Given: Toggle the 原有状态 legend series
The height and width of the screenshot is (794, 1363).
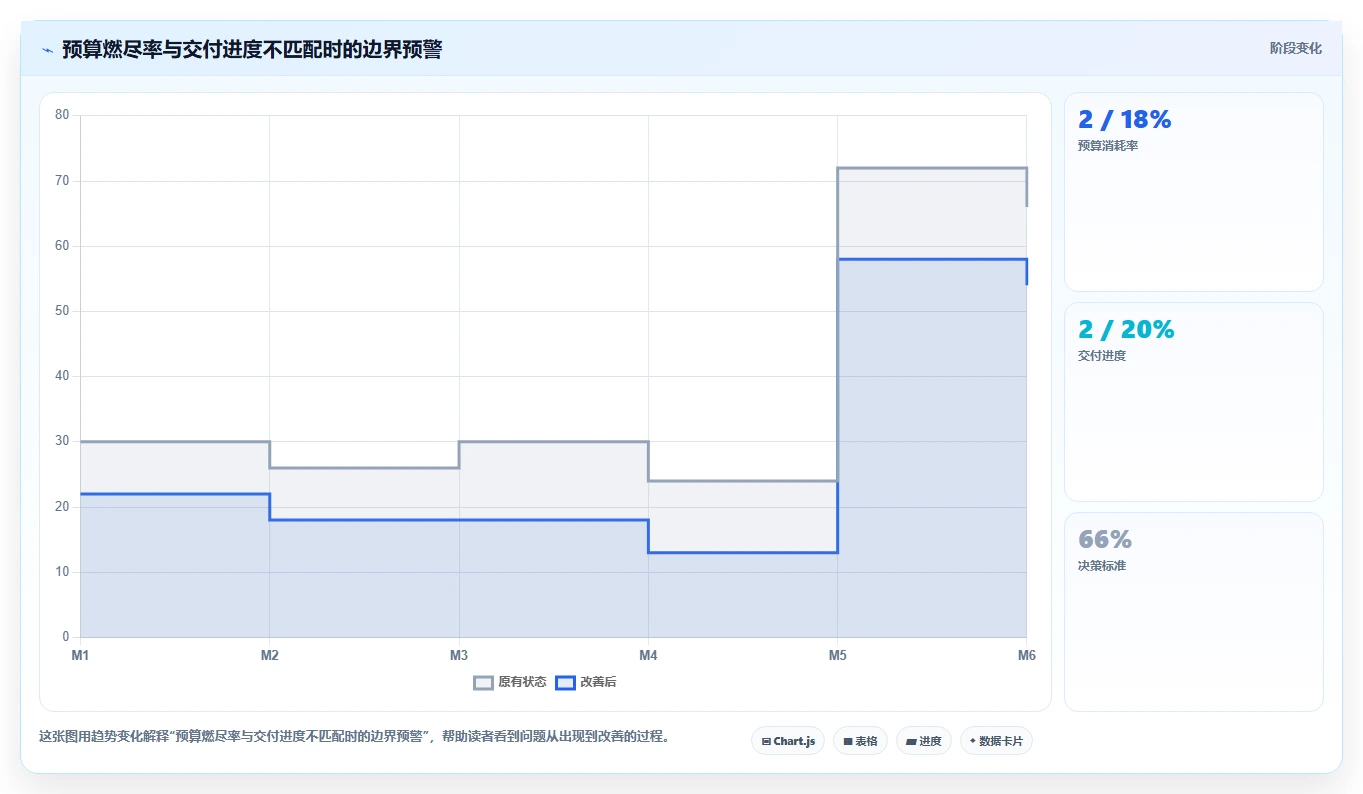Looking at the screenshot, I should (x=510, y=682).
